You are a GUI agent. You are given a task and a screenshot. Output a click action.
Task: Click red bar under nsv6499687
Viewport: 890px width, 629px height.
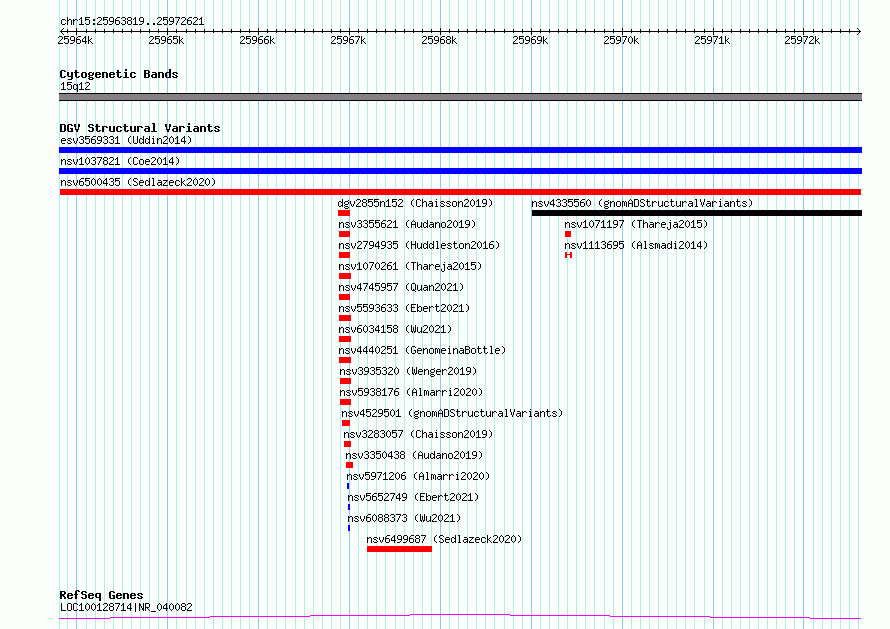[x=400, y=549]
